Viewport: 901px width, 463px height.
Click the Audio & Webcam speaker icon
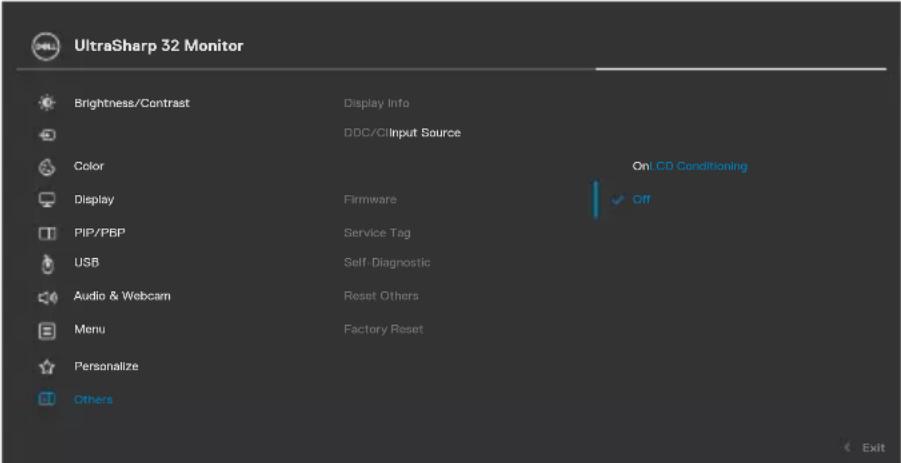pos(47,297)
